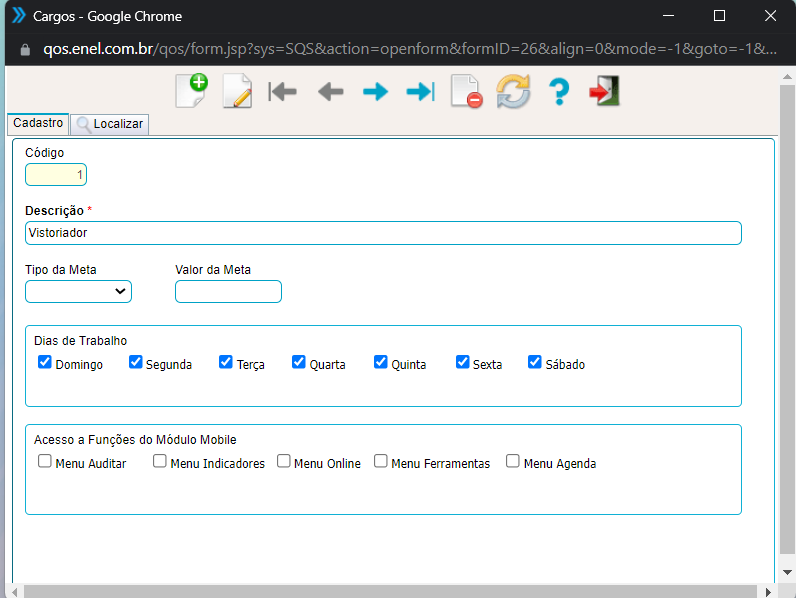Exit the form using the door icon
The height and width of the screenshot is (598, 796).
(x=604, y=92)
